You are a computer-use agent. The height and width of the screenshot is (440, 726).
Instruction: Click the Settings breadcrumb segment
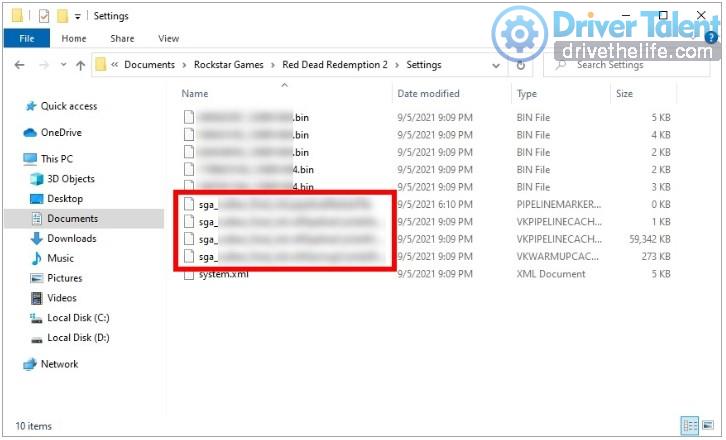(x=424, y=65)
